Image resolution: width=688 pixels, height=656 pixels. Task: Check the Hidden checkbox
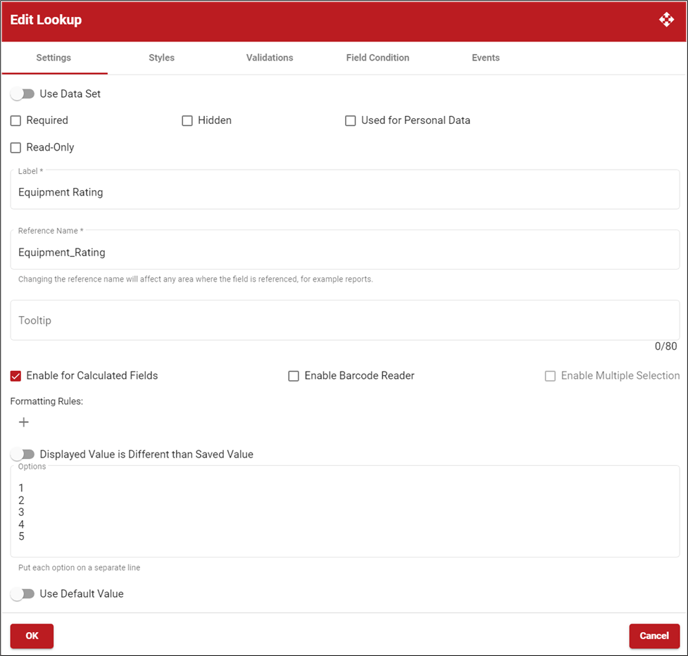tap(187, 121)
